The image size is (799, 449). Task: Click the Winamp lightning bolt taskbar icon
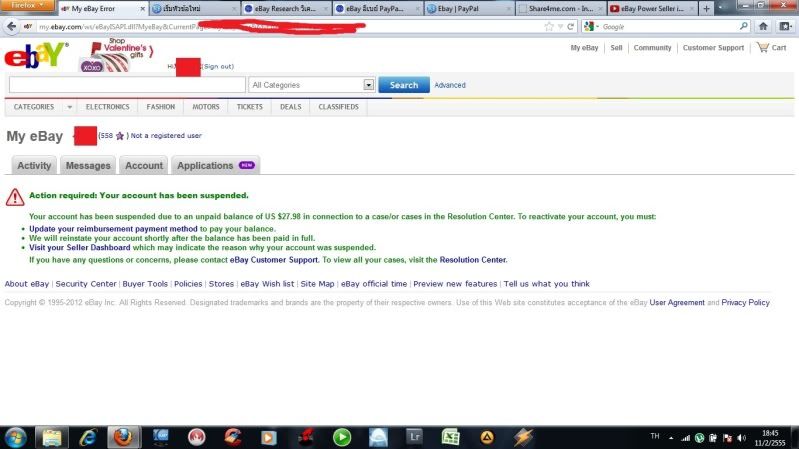coord(523,437)
